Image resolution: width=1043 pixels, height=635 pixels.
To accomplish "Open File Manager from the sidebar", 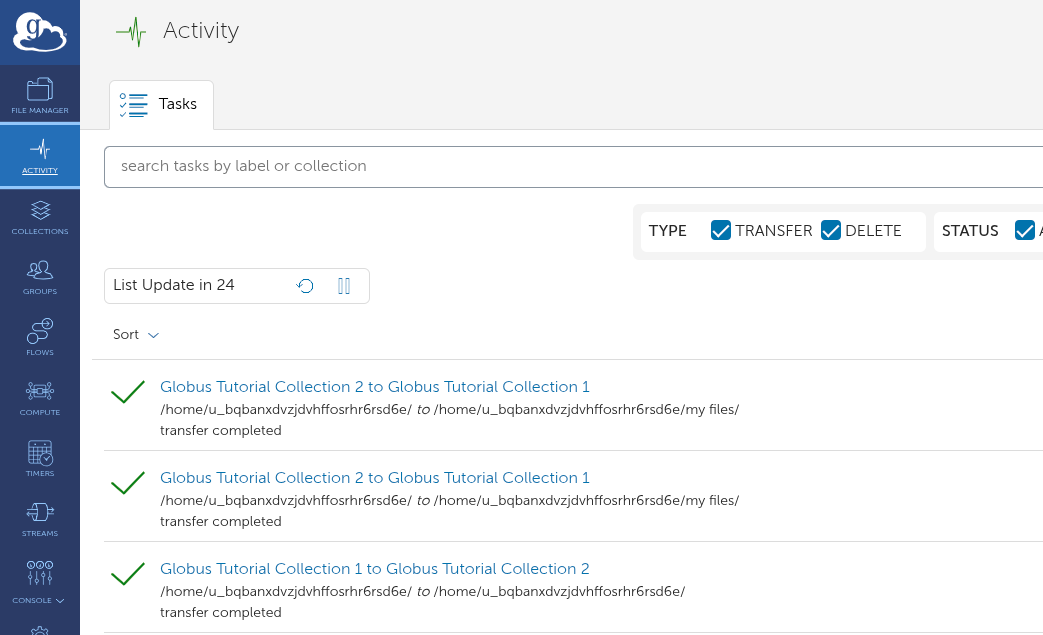I will coord(40,95).
